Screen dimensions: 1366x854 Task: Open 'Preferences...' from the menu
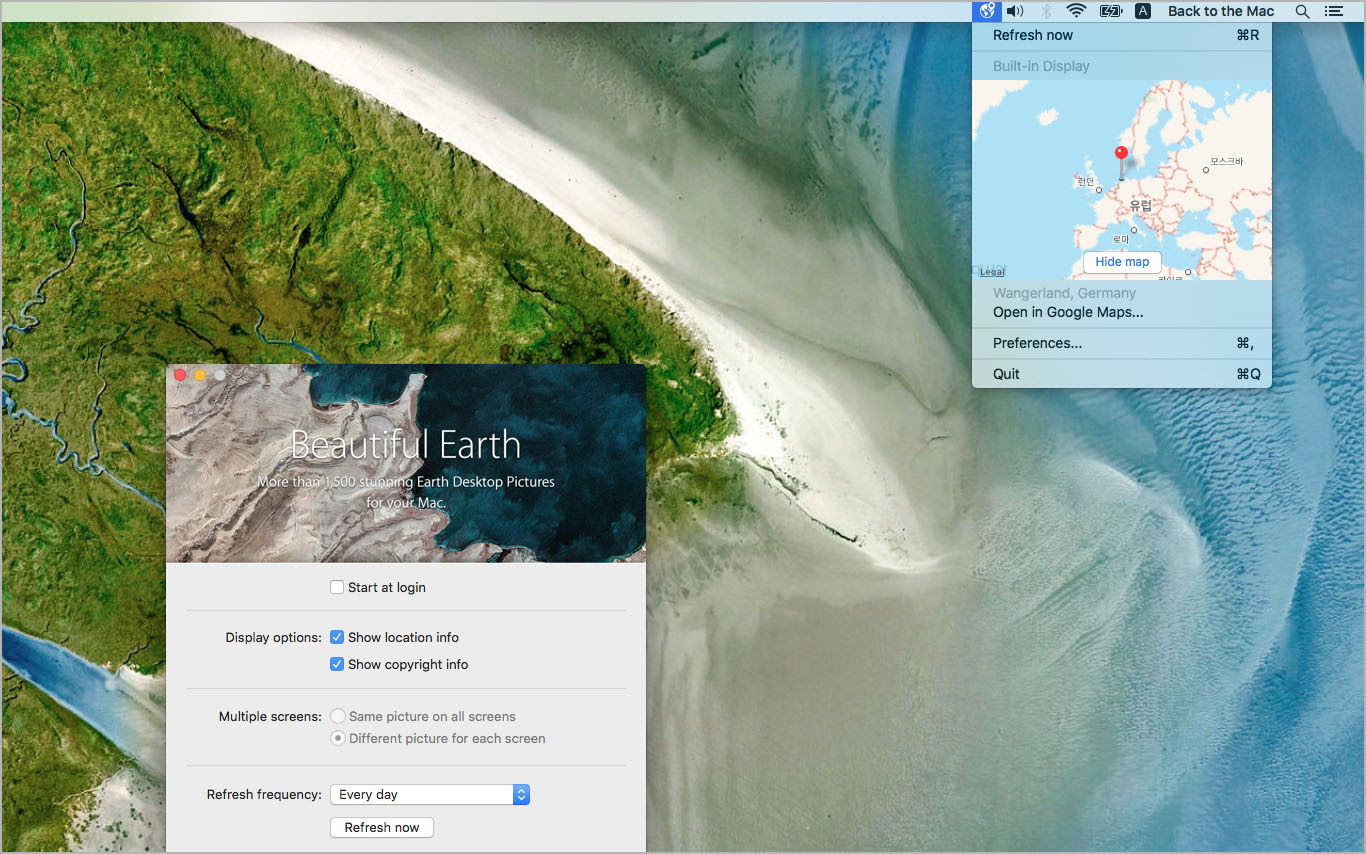point(1122,343)
